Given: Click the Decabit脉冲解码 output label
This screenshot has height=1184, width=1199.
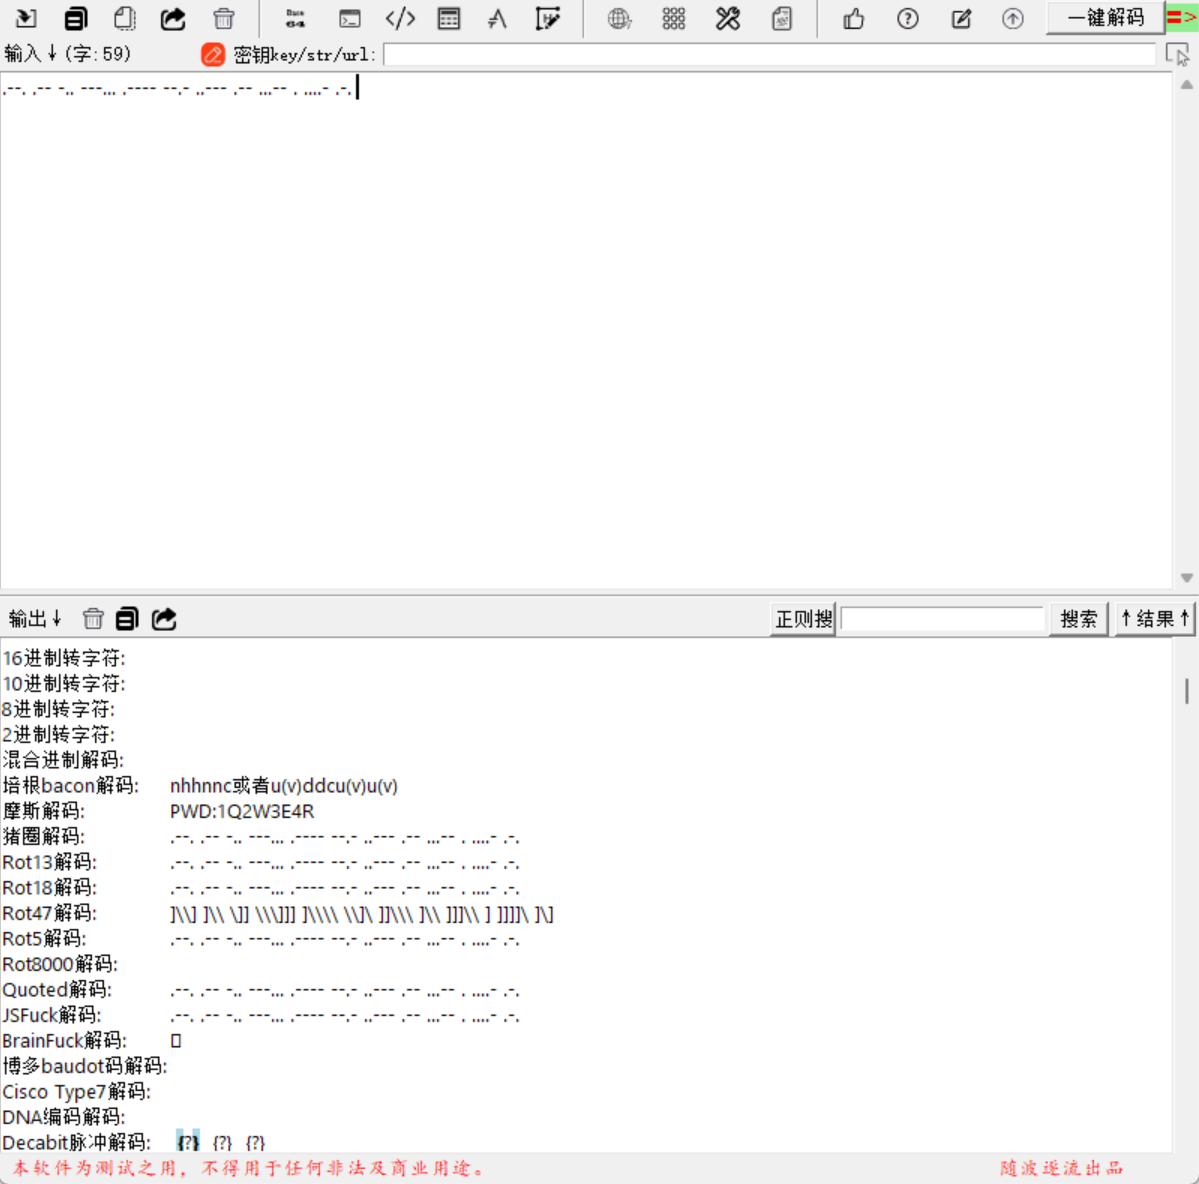Looking at the screenshot, I should pyautogui.click(x=76, y=1143).
